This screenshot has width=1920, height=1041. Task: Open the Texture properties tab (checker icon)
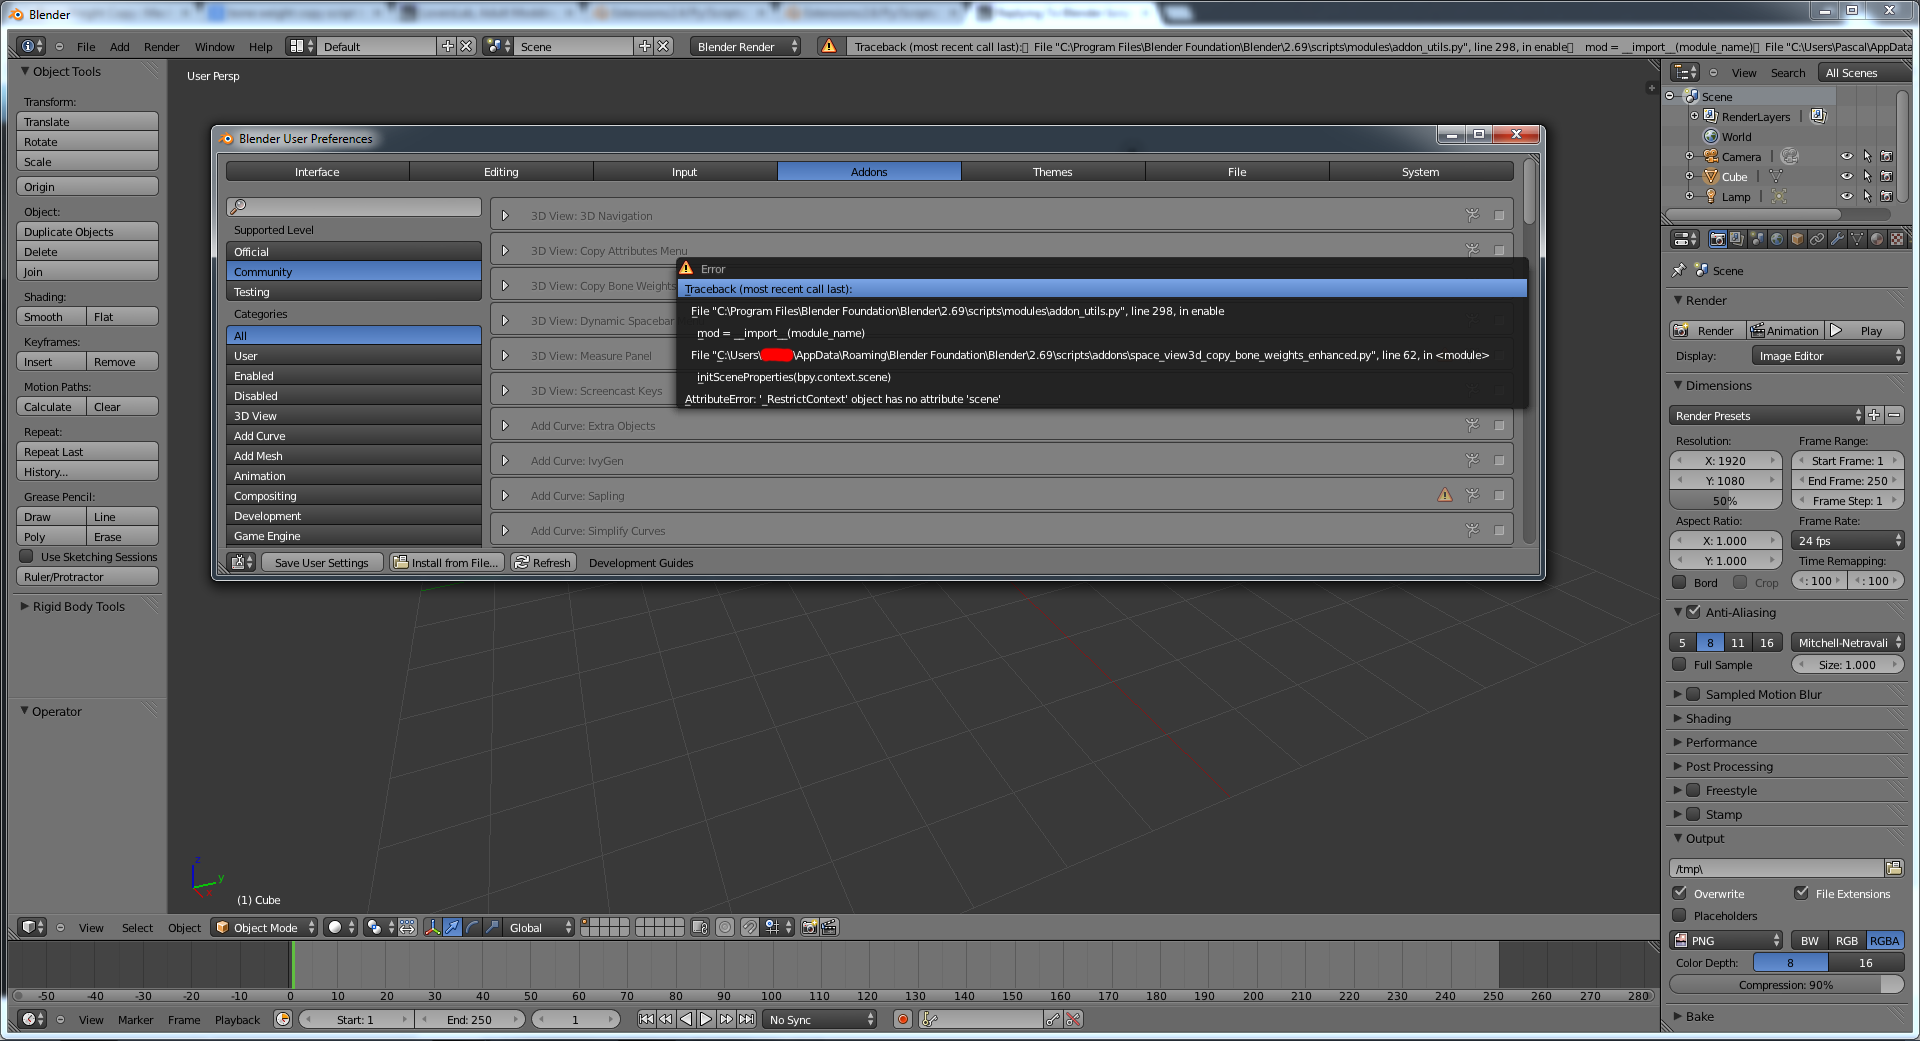[x=1897, y=239]
